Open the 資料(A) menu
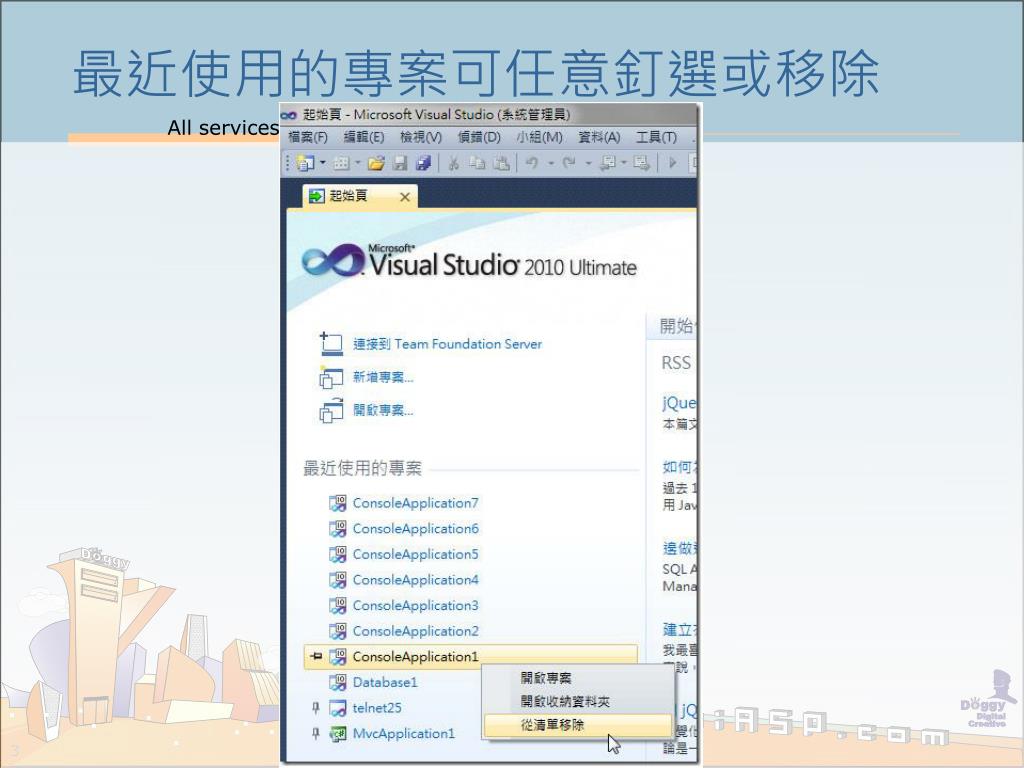The image size is (1024, 768). pos(599,137)
